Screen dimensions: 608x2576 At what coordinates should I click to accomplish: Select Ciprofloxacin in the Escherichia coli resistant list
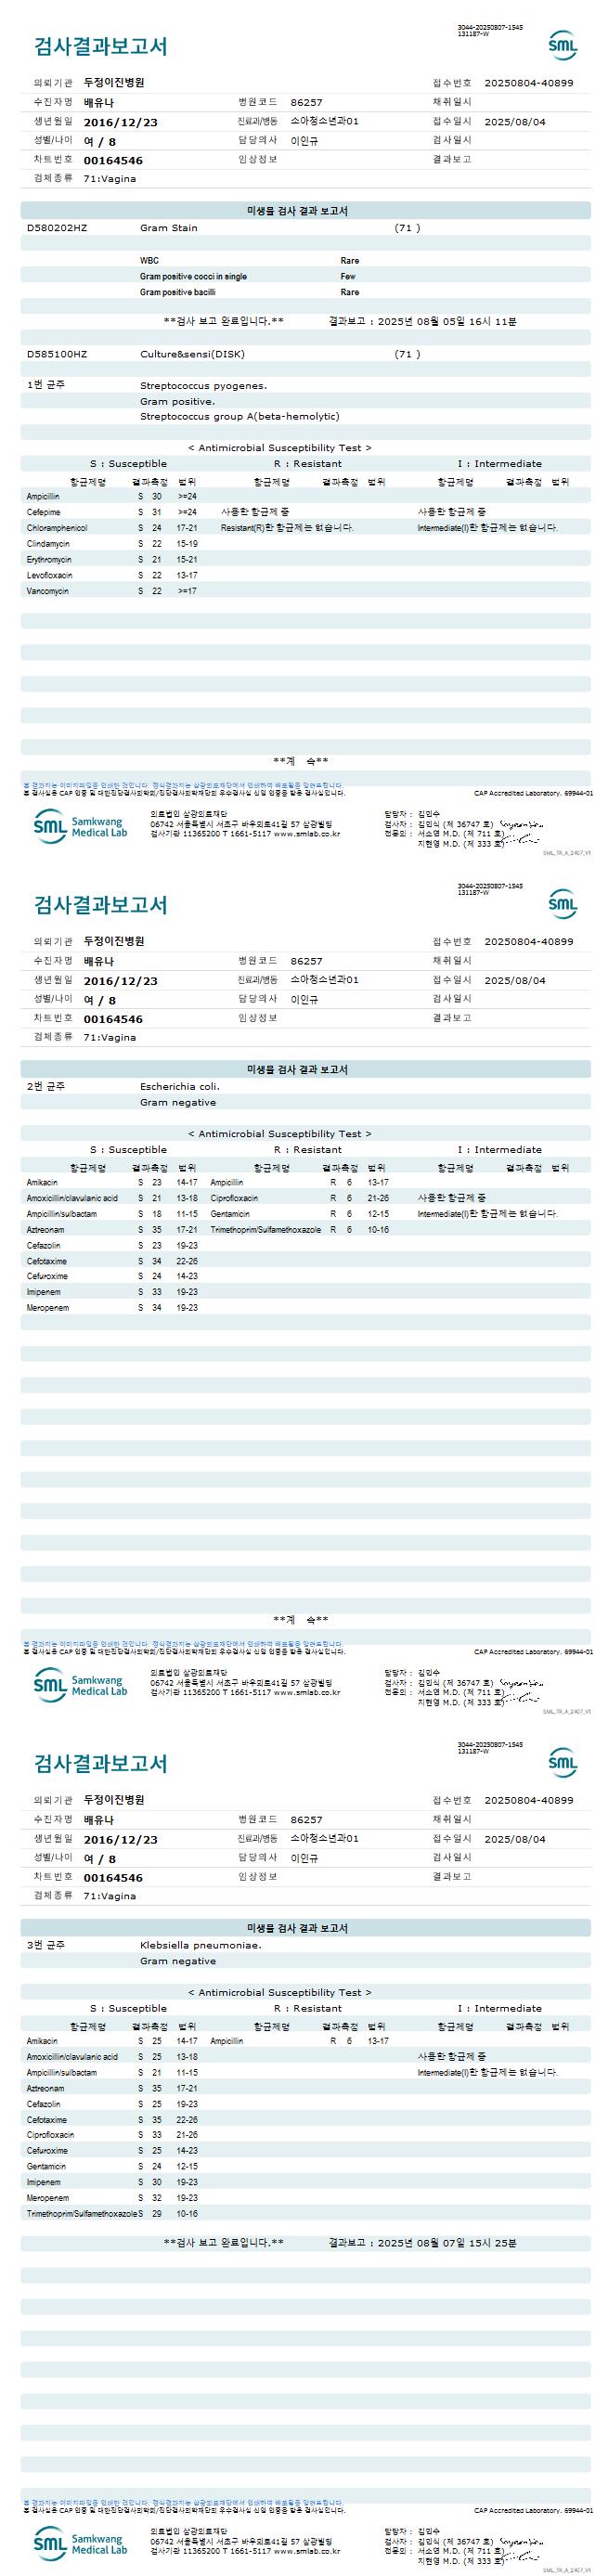tap(234, 1198)
